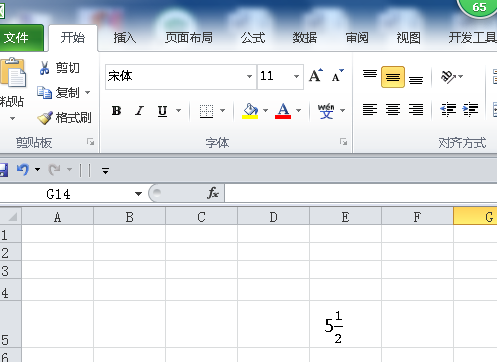The image size is (497, 362).
Task: Switch to the 数据 Data tab
Action: click(x=305, y=38)
